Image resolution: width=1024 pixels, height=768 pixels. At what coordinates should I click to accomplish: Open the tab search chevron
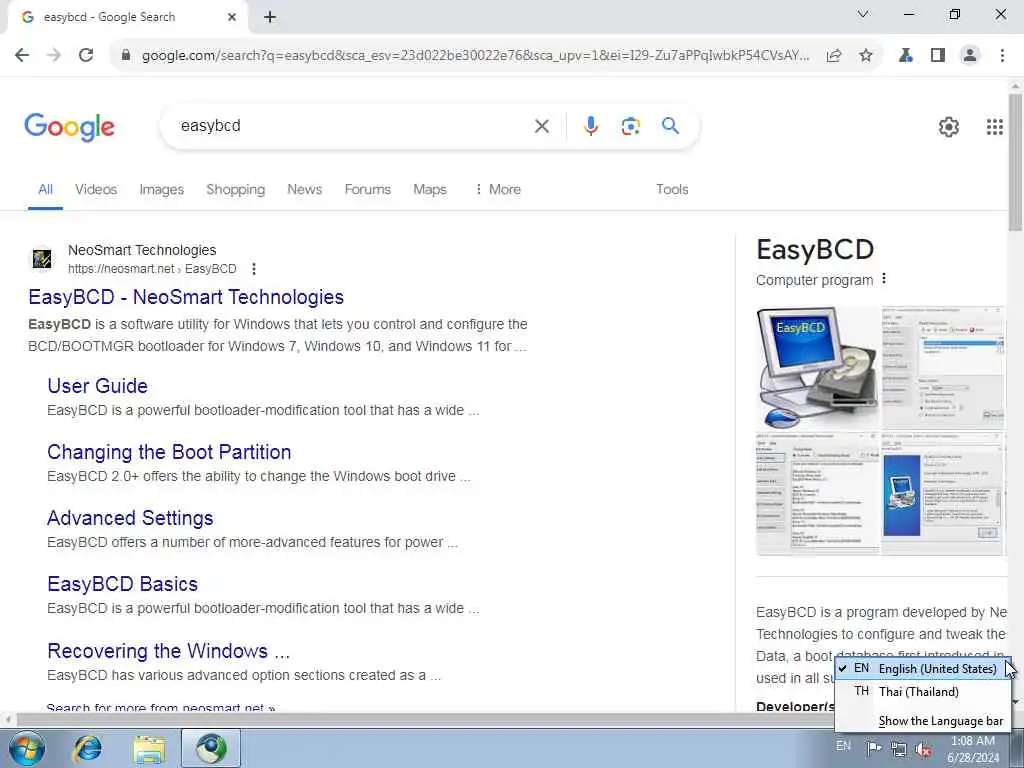863,14
